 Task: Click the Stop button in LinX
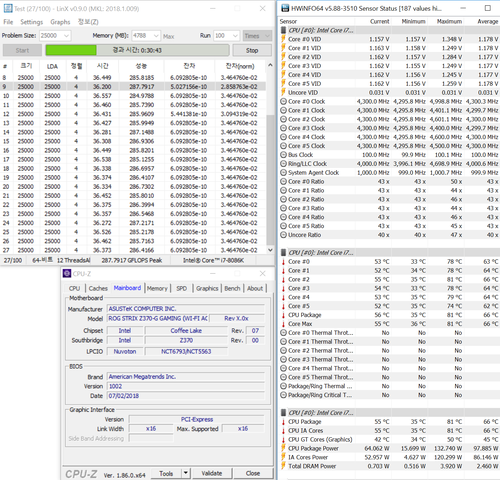[x=252, y=50]
